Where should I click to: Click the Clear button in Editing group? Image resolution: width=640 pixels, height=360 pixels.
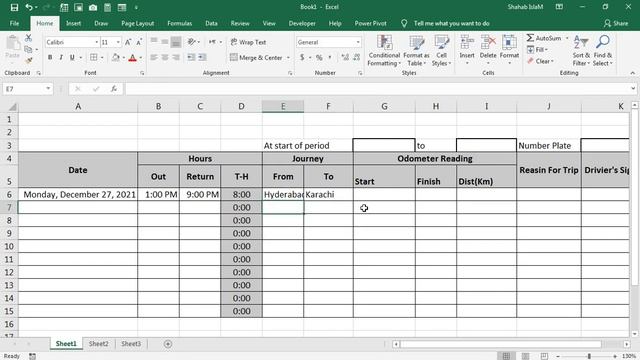point(540,61)
